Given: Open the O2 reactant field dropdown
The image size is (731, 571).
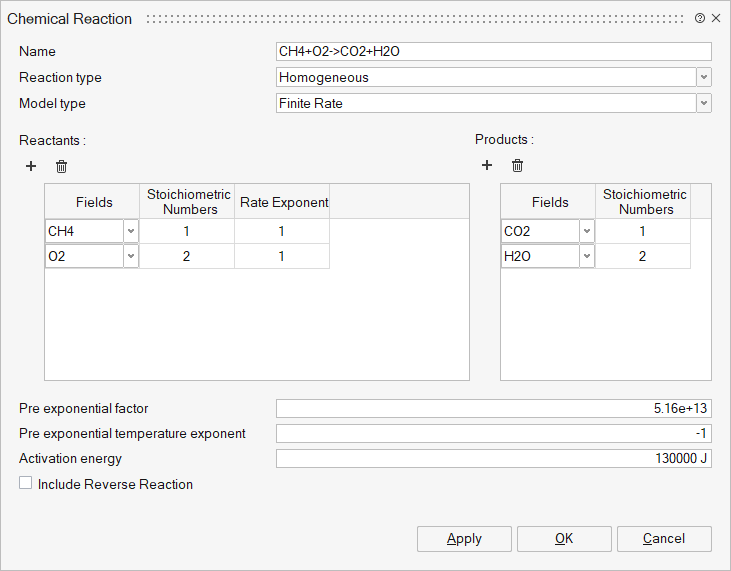Looking at the screenshot, I should click(x=130, y=257).
